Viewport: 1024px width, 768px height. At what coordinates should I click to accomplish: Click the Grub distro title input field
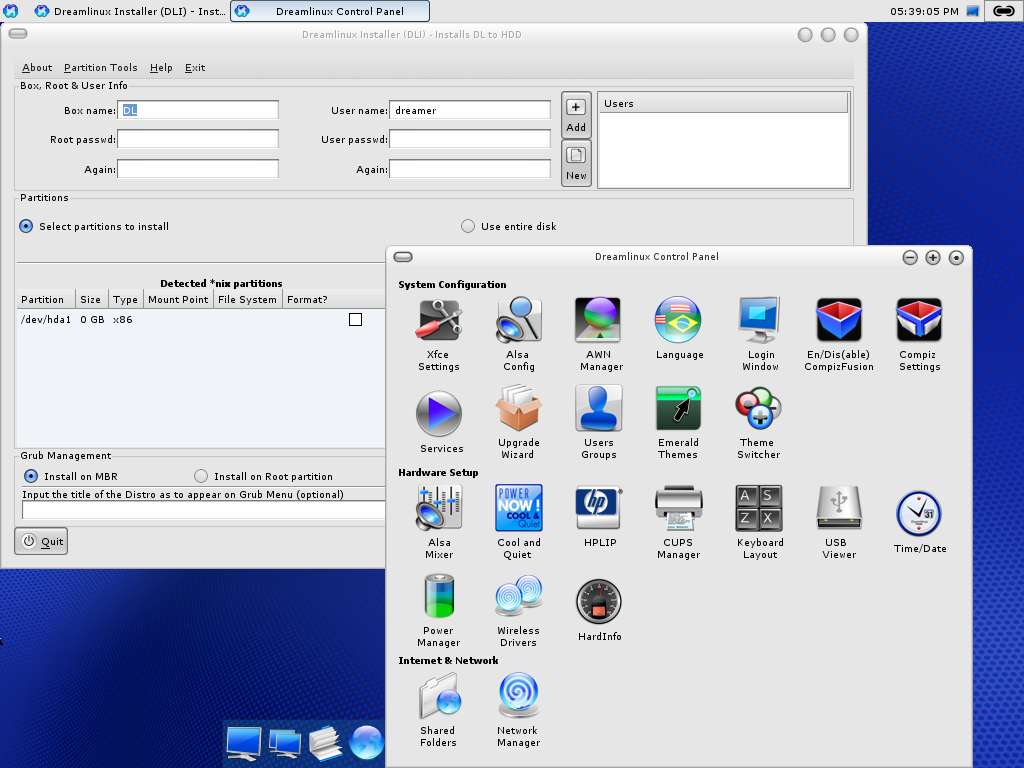click(x=203, y=510)
